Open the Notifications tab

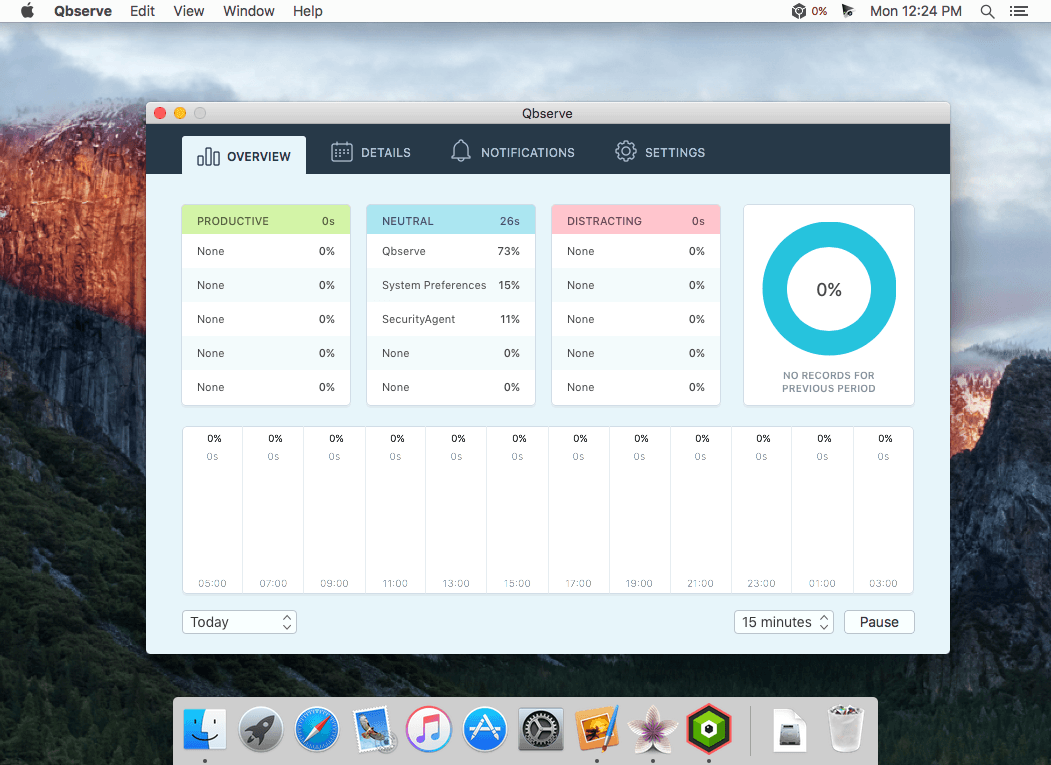pyautogui.click(x=513, y=153)
